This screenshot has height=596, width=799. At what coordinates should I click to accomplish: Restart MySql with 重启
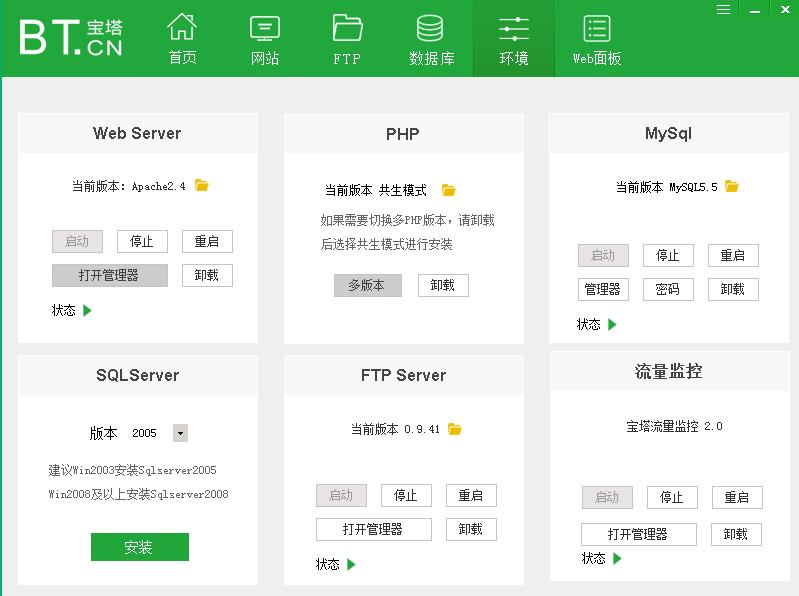(x=733, y=256)
